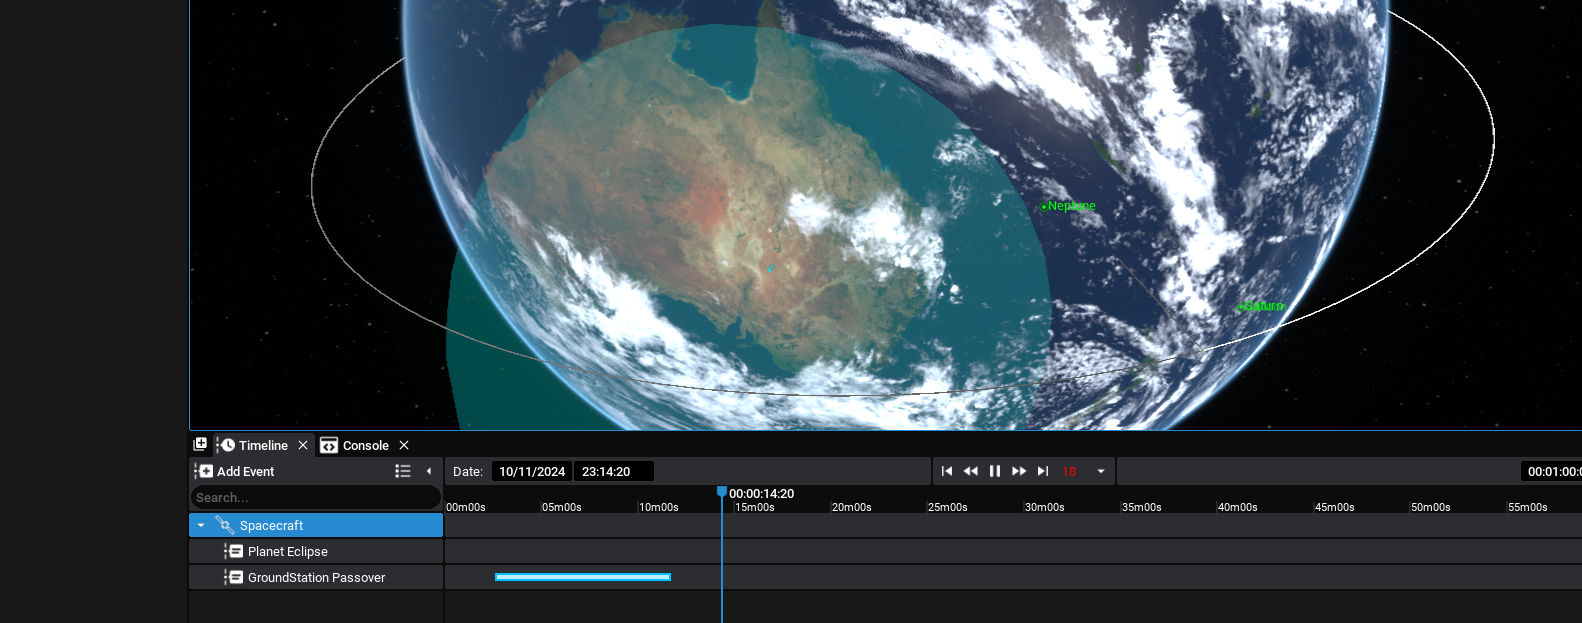Click the rewind playback icon

pyautogui.click(x=970, y=471)
